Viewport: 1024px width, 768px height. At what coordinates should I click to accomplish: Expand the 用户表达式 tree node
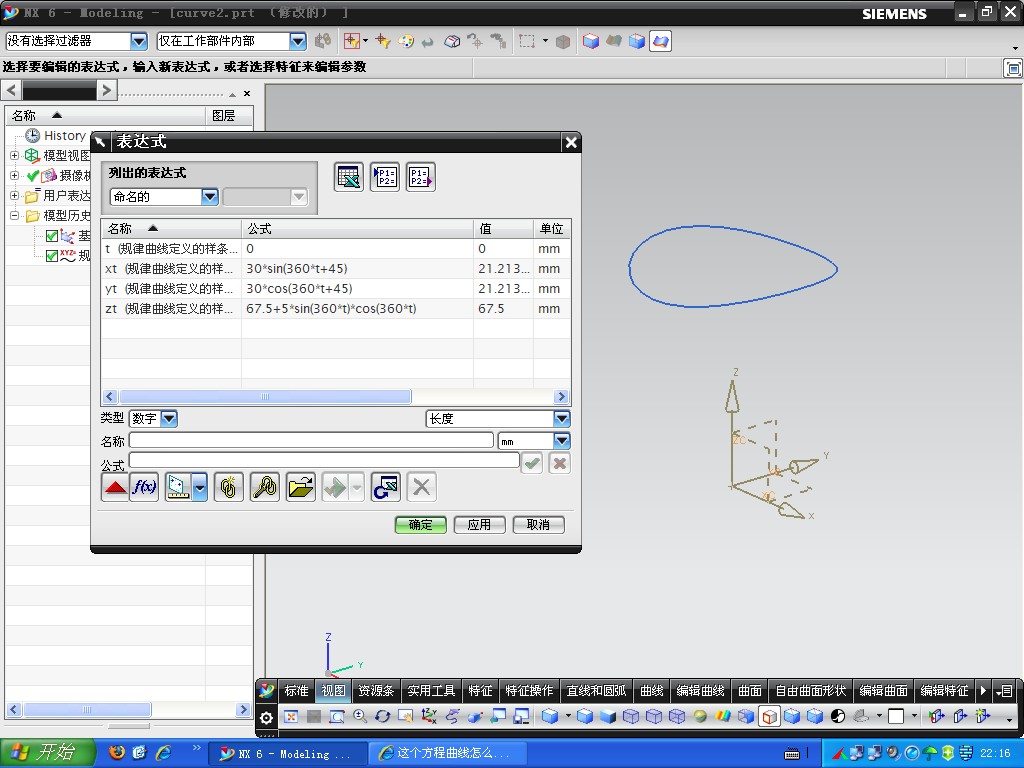tap(14, 195)
